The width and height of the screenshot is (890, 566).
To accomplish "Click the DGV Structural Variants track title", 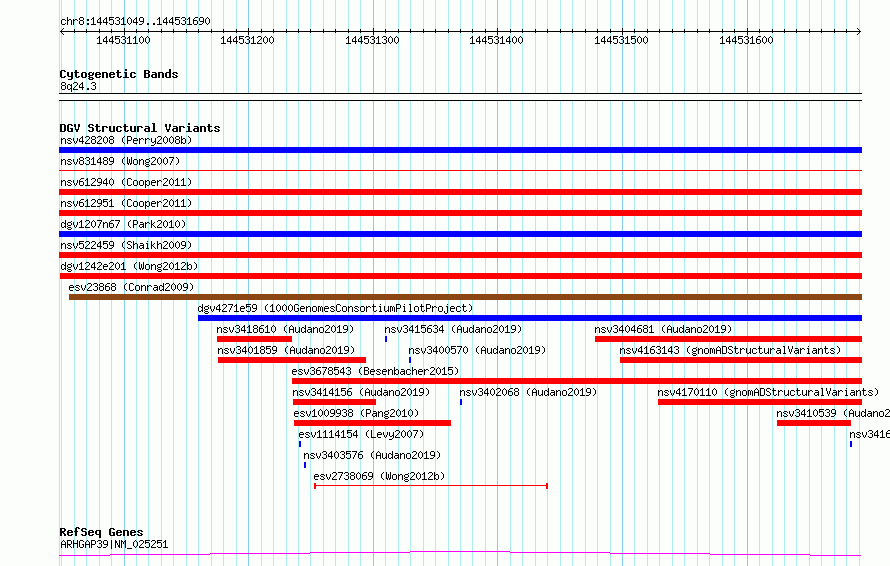I will click(x=140, y=128).
